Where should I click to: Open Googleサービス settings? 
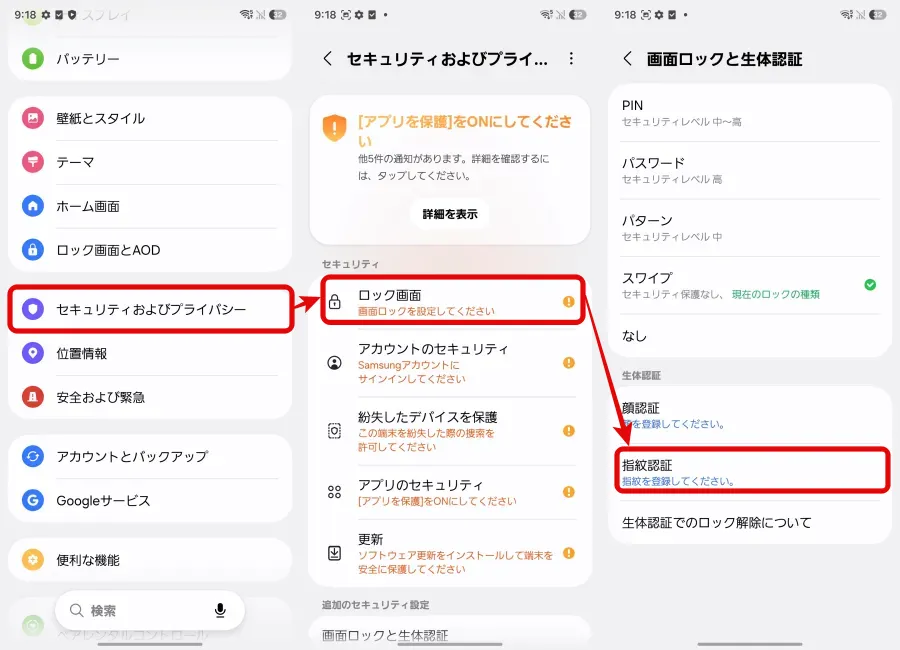(150, 500)
